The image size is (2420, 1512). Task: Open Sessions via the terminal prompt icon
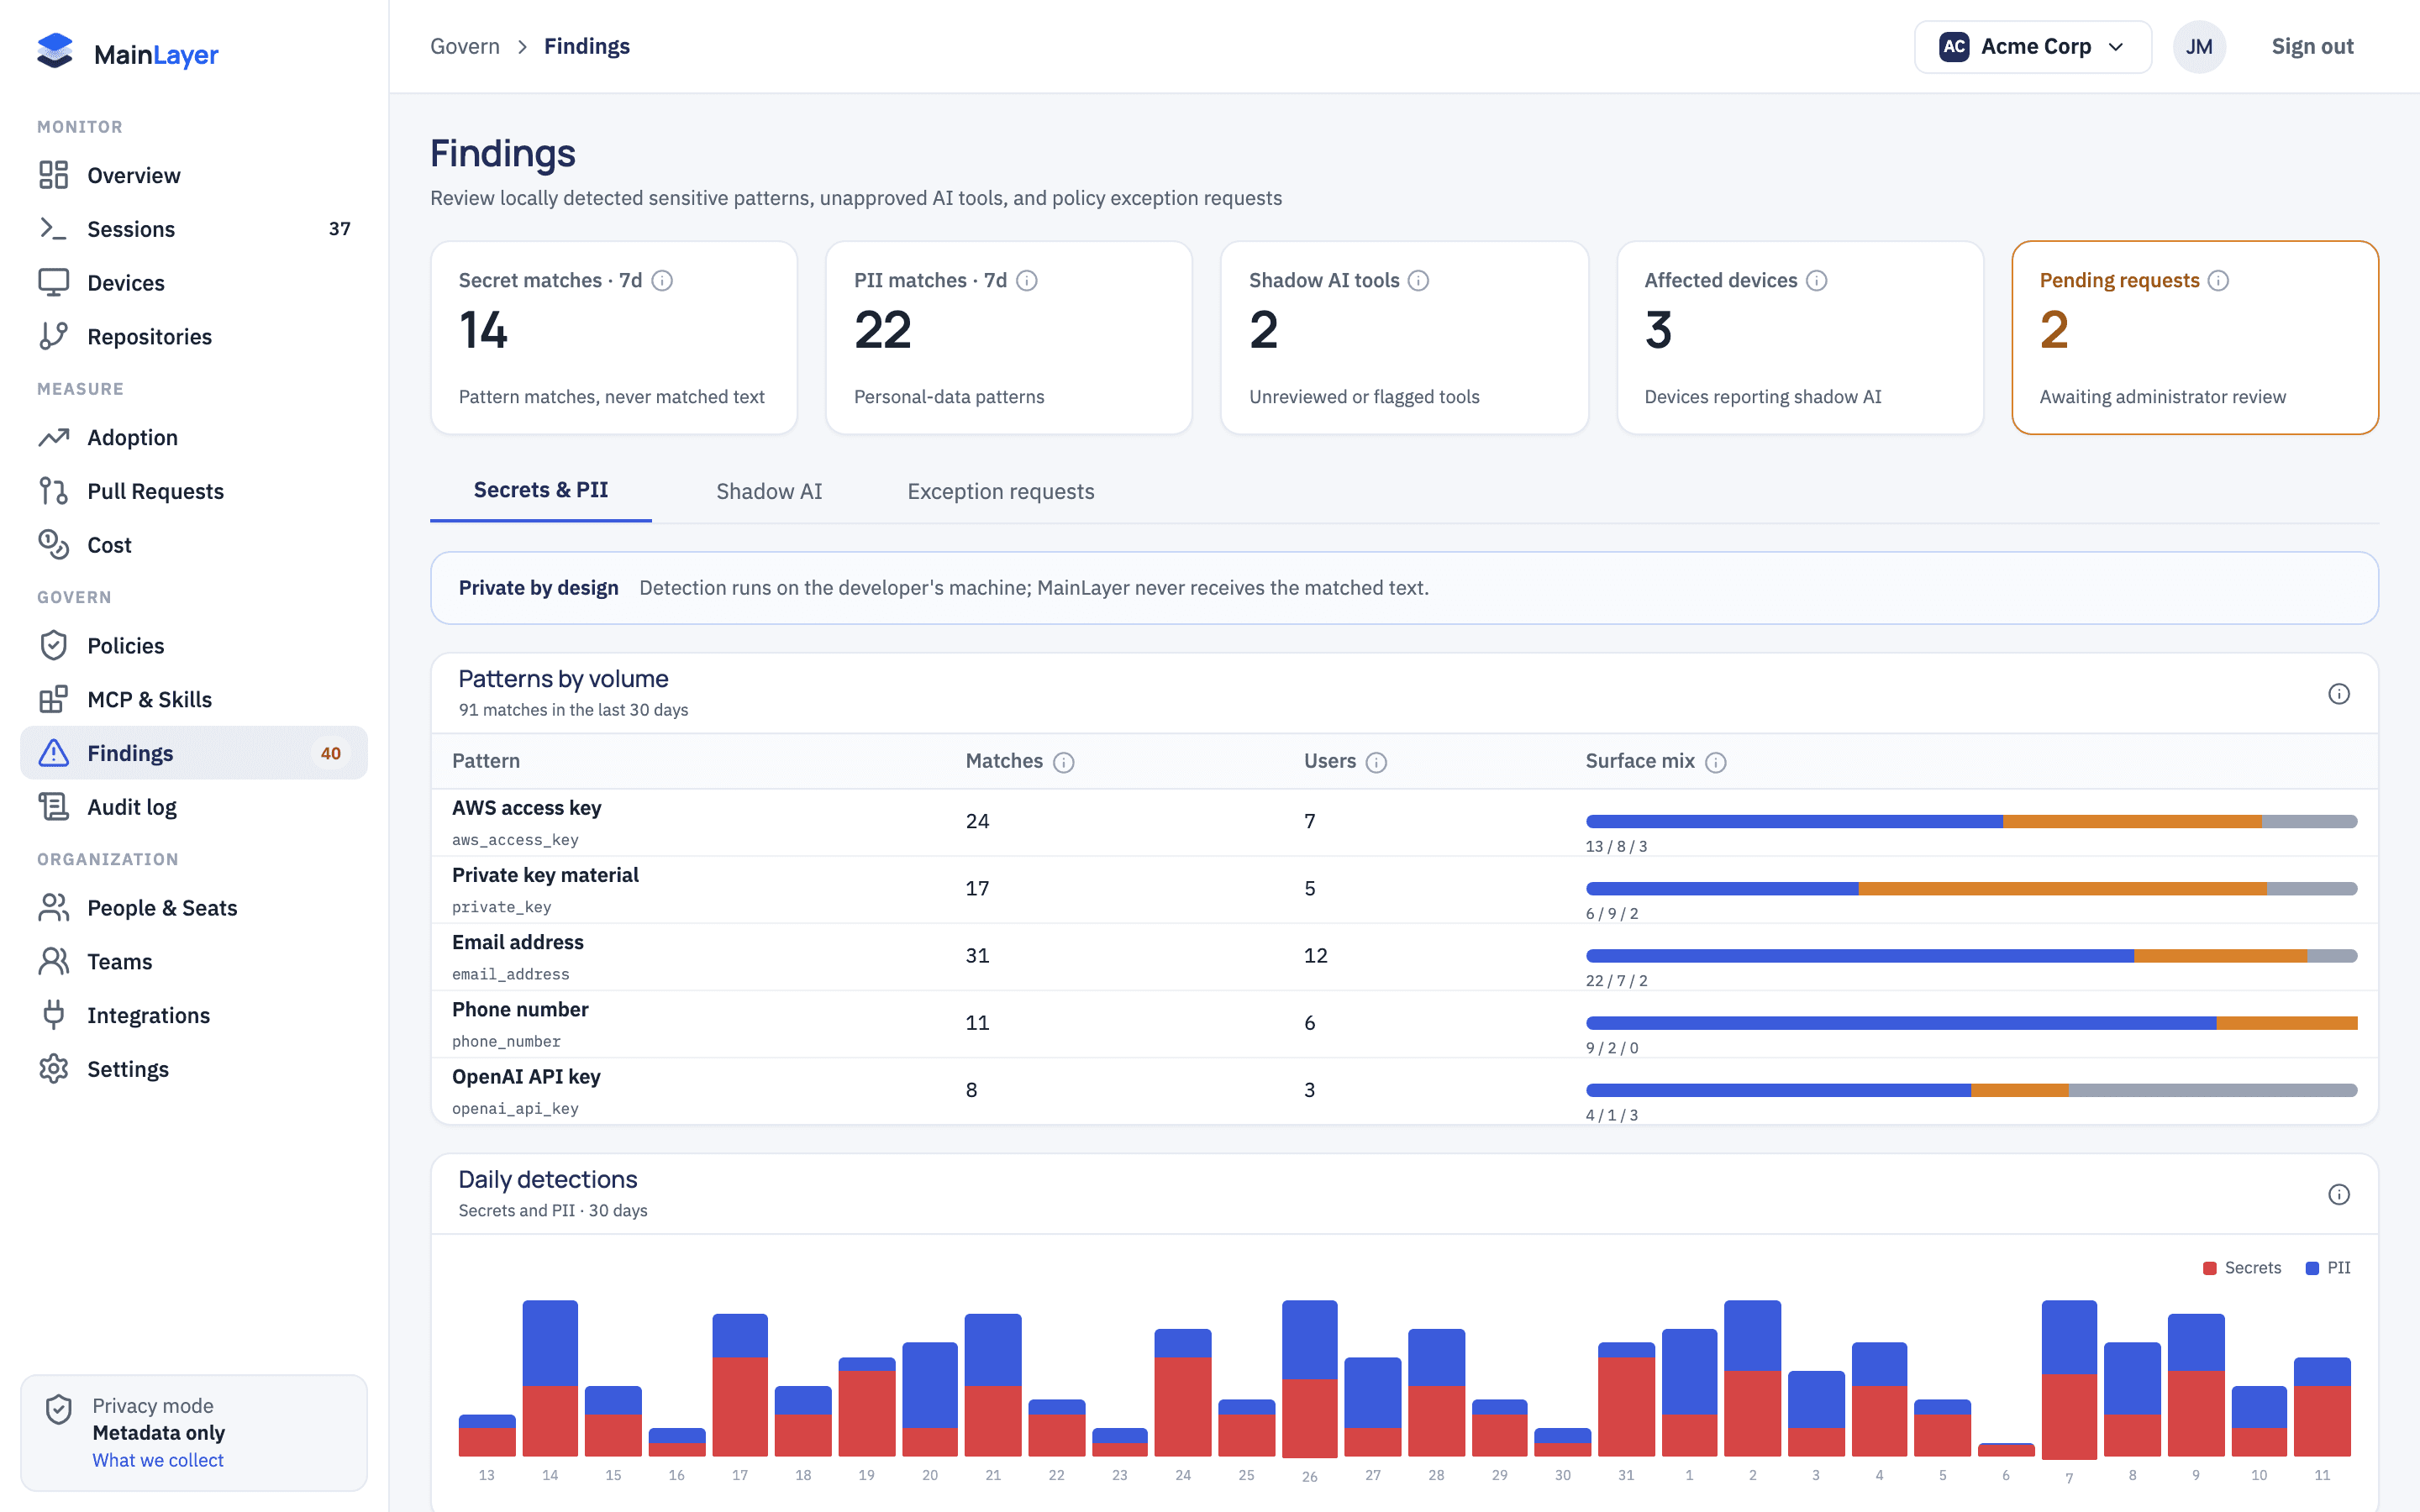(x=54, y=229)
